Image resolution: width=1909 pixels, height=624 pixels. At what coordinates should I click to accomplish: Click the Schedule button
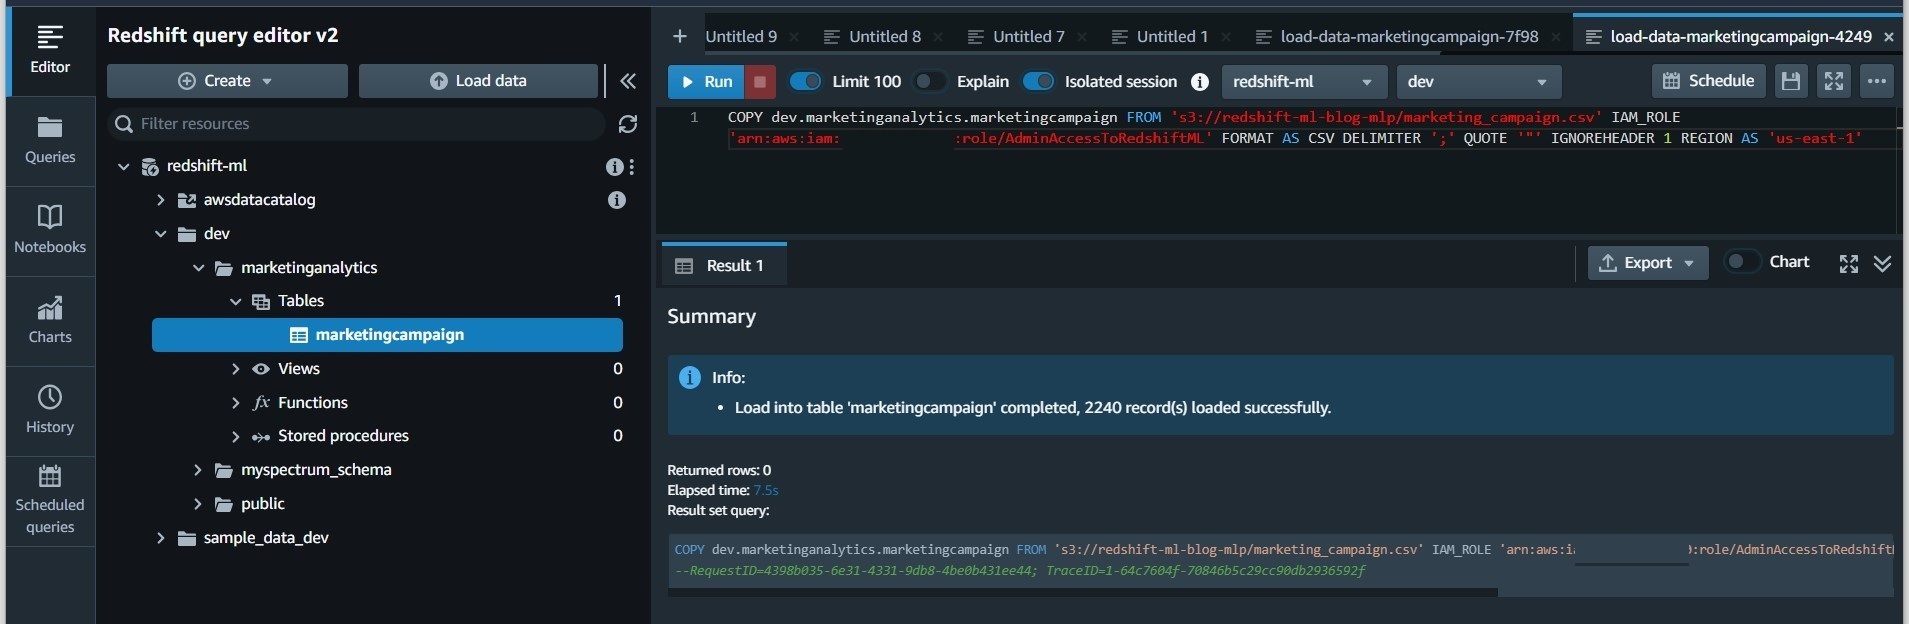[x=1708, y=81]
